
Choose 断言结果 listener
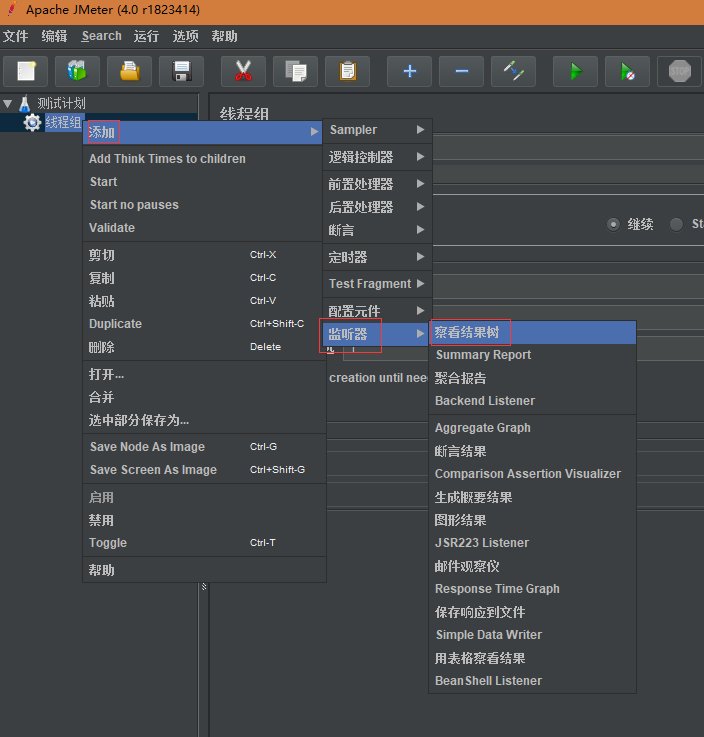click(533, 451)
